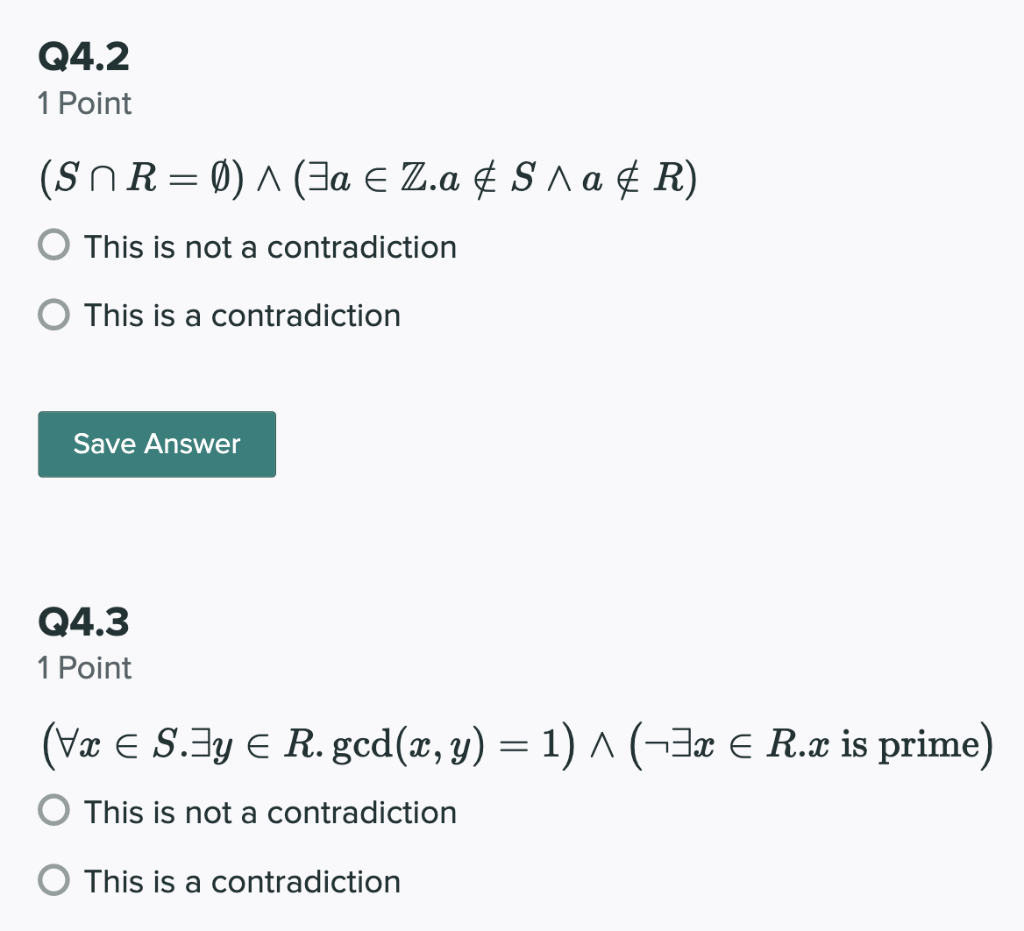1024x931 pixels.
Task: Click the empty radio circle beside Q4.3's first option
Action: (x=53, y=810)
